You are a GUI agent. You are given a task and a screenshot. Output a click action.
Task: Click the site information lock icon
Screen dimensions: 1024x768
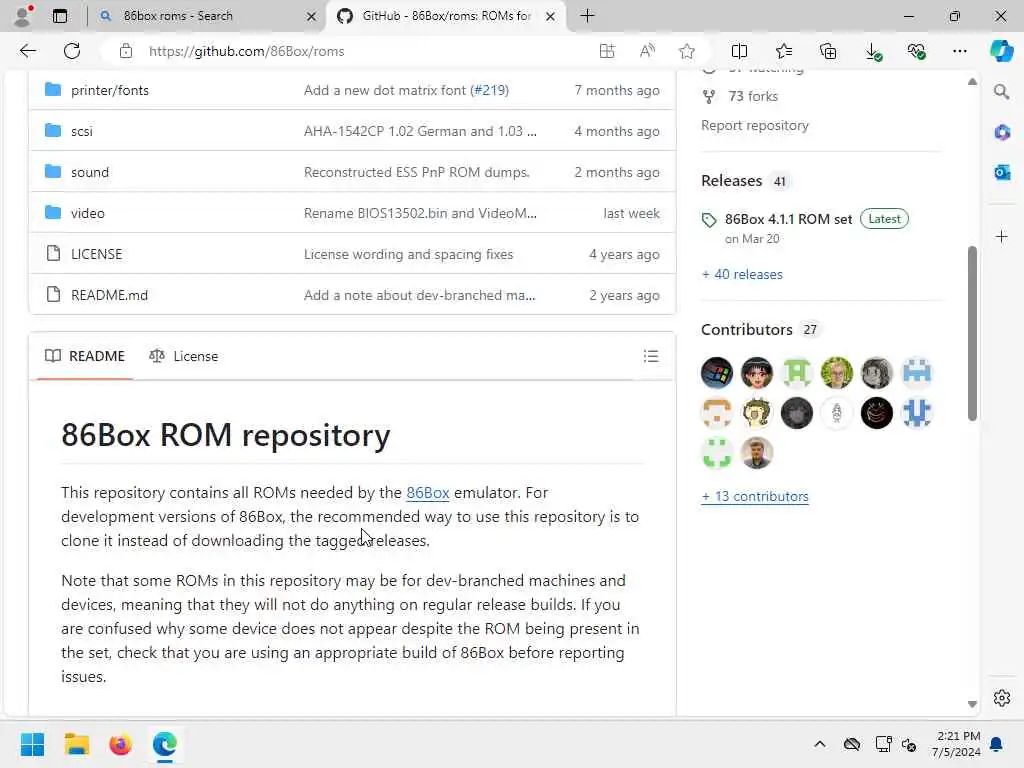click(x=126, y=51)
